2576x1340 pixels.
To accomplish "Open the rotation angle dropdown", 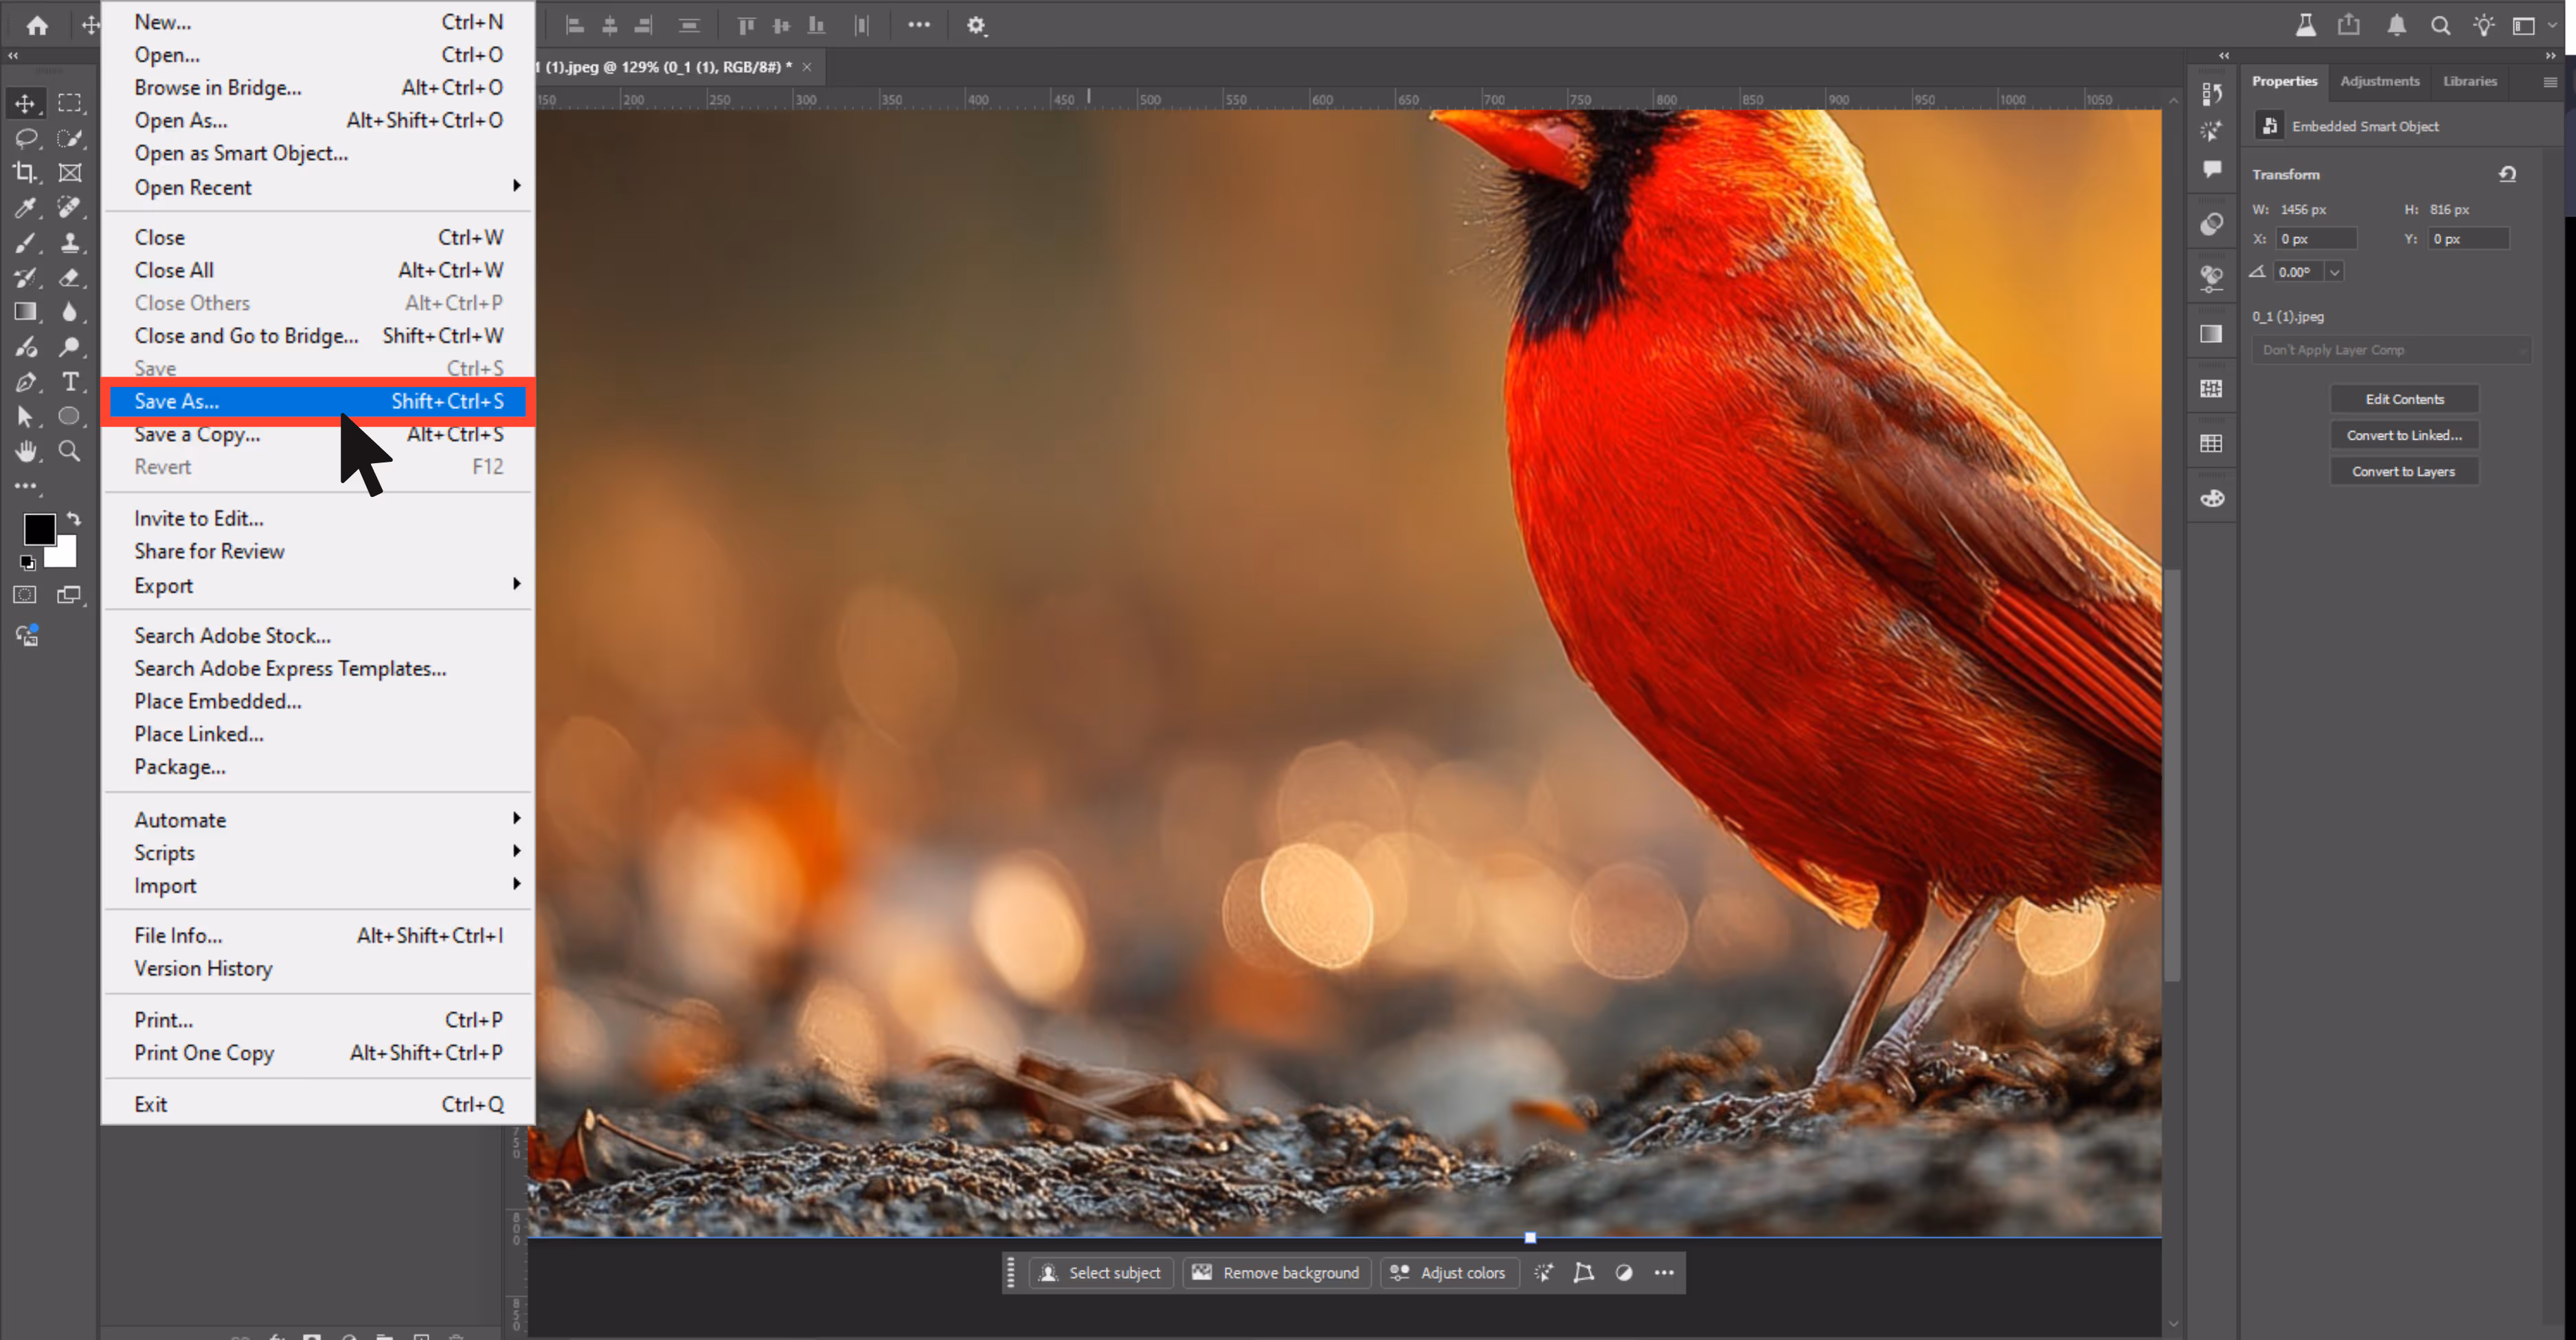I will click(x=2334, y=272).
